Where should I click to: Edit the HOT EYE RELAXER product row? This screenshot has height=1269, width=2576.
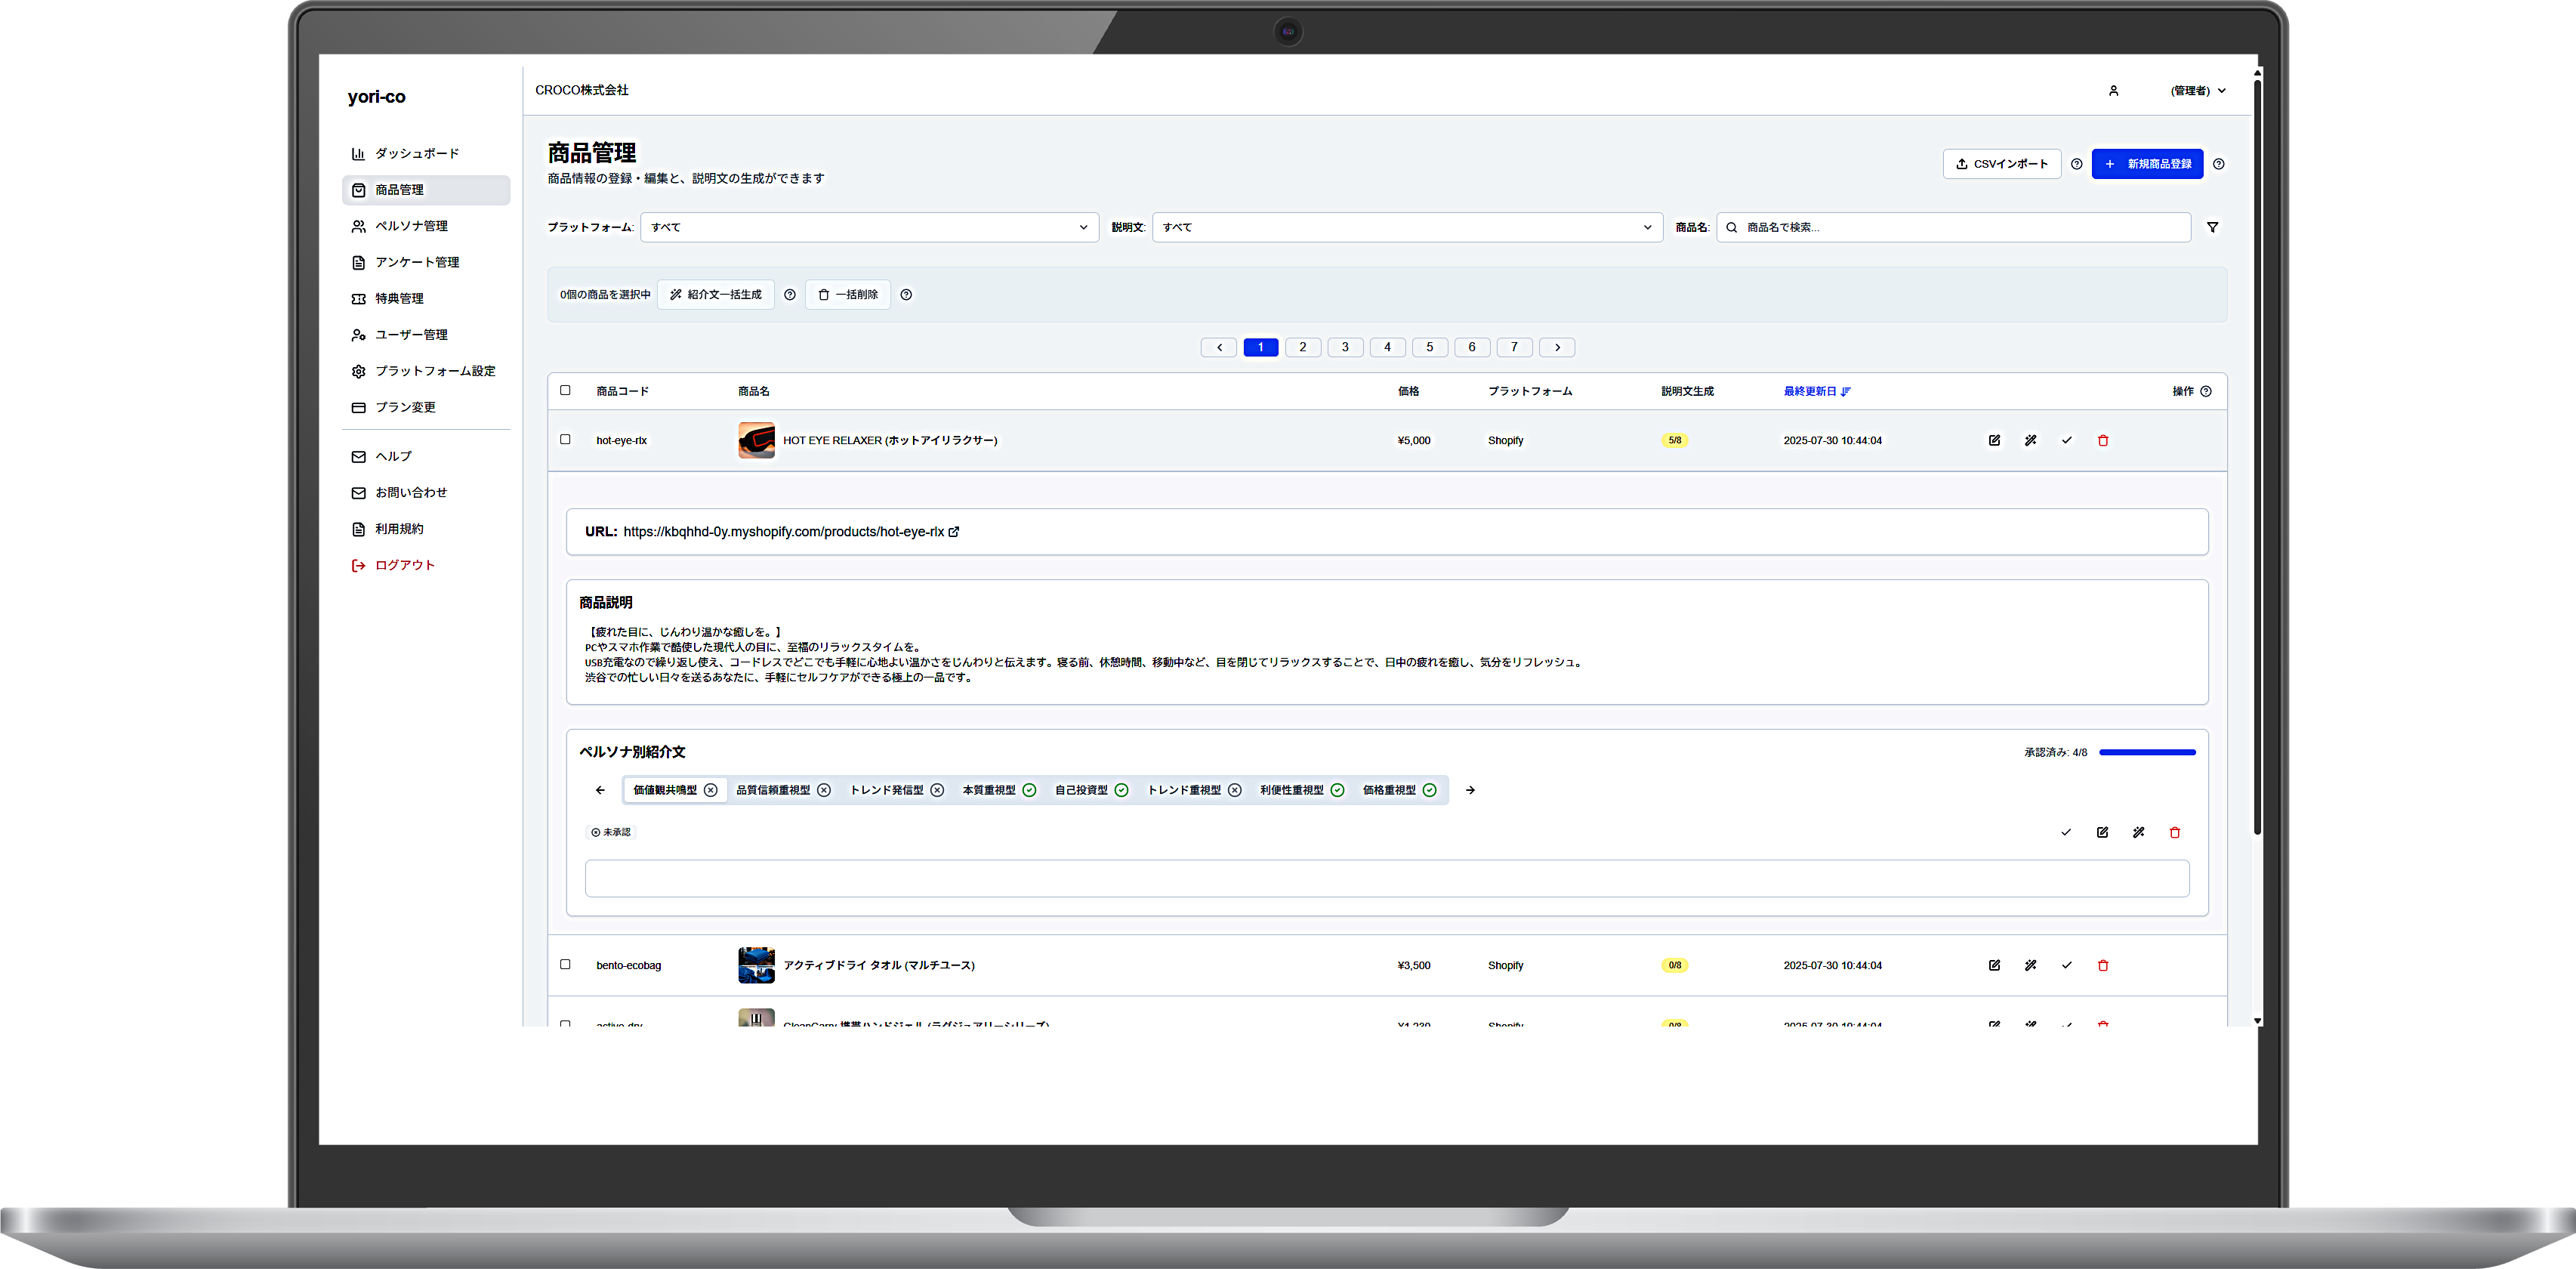(1994, 440)
